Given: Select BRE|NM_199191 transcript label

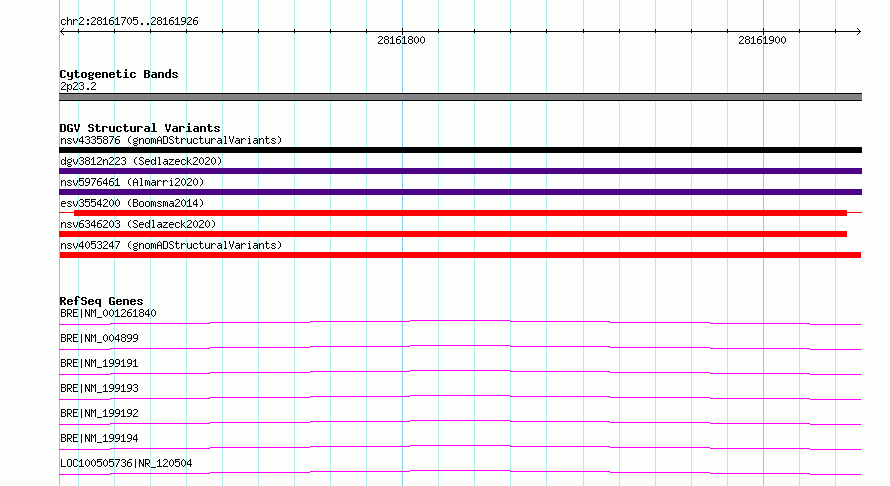Looking at the screenshot, I should [x=99, y=363].
